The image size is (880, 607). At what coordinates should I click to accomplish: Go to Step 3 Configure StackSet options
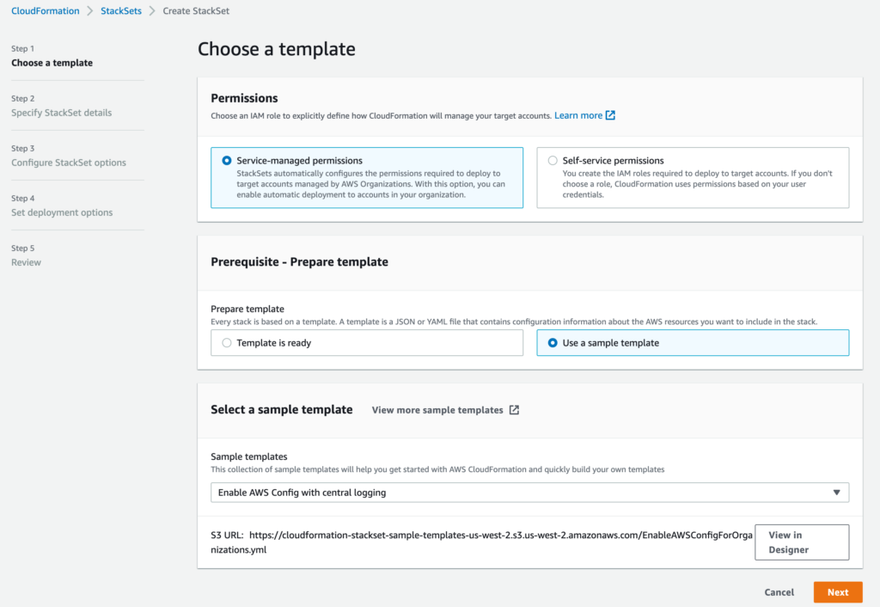point(68,163)
